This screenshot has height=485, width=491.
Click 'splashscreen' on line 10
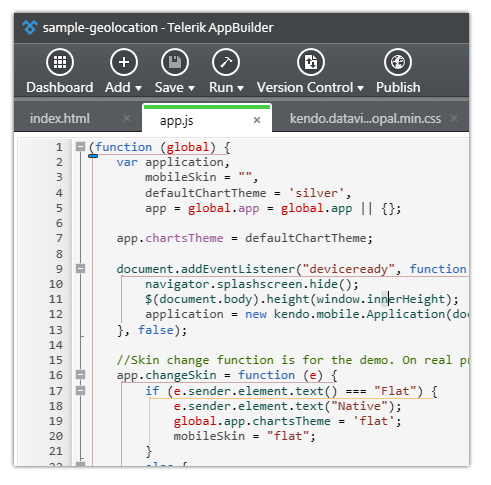(x=259, y=284)
